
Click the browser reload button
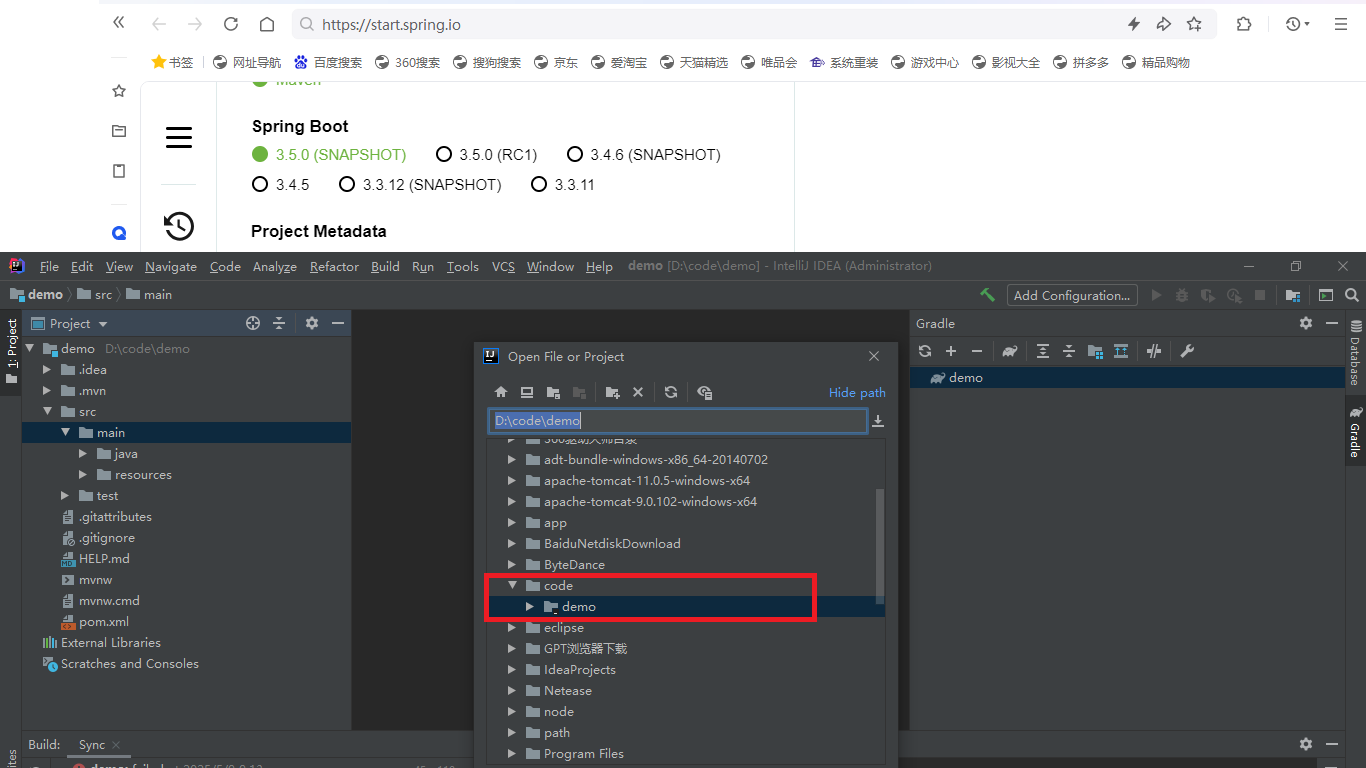(231, 24)
